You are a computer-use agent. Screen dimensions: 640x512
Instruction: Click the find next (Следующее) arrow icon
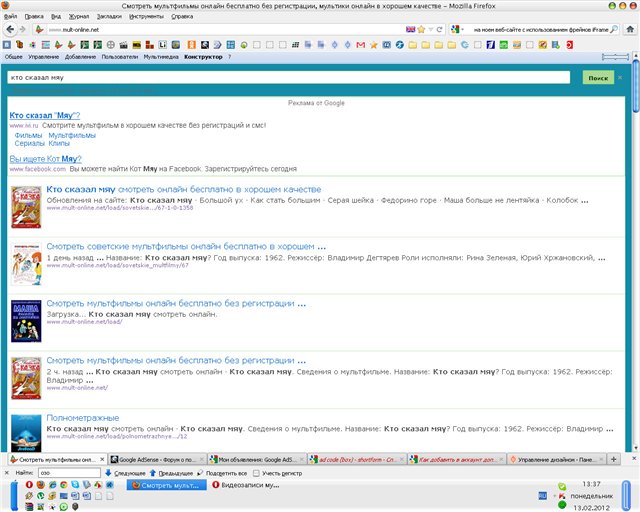(x=108, y=472)
